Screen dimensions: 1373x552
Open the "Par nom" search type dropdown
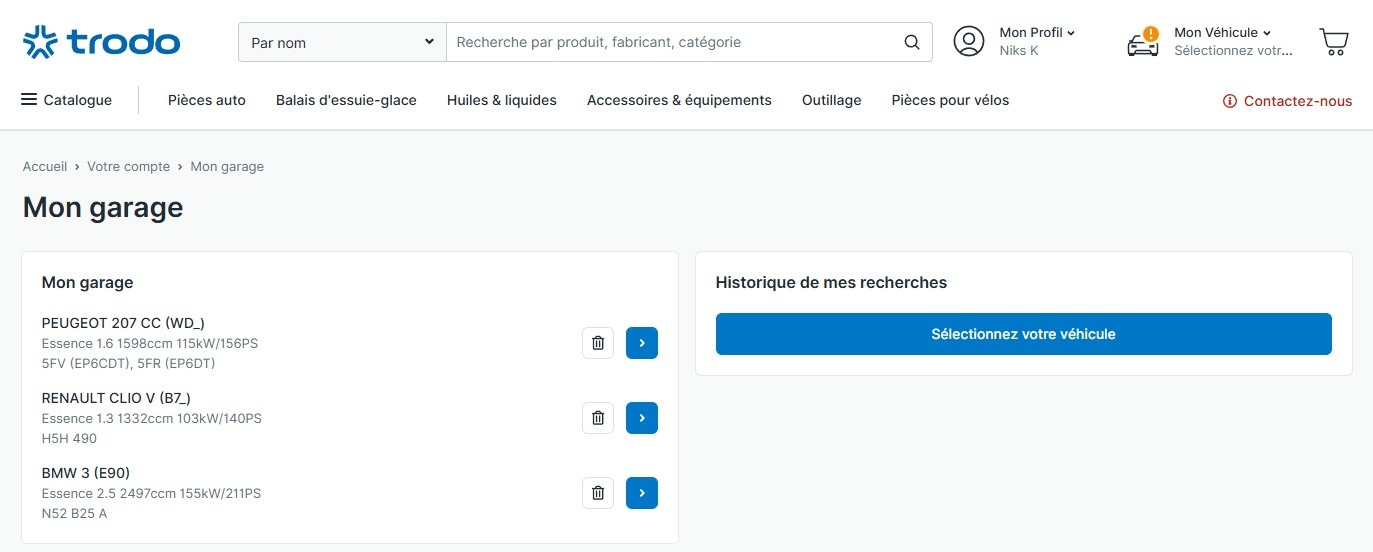point(342,42)
